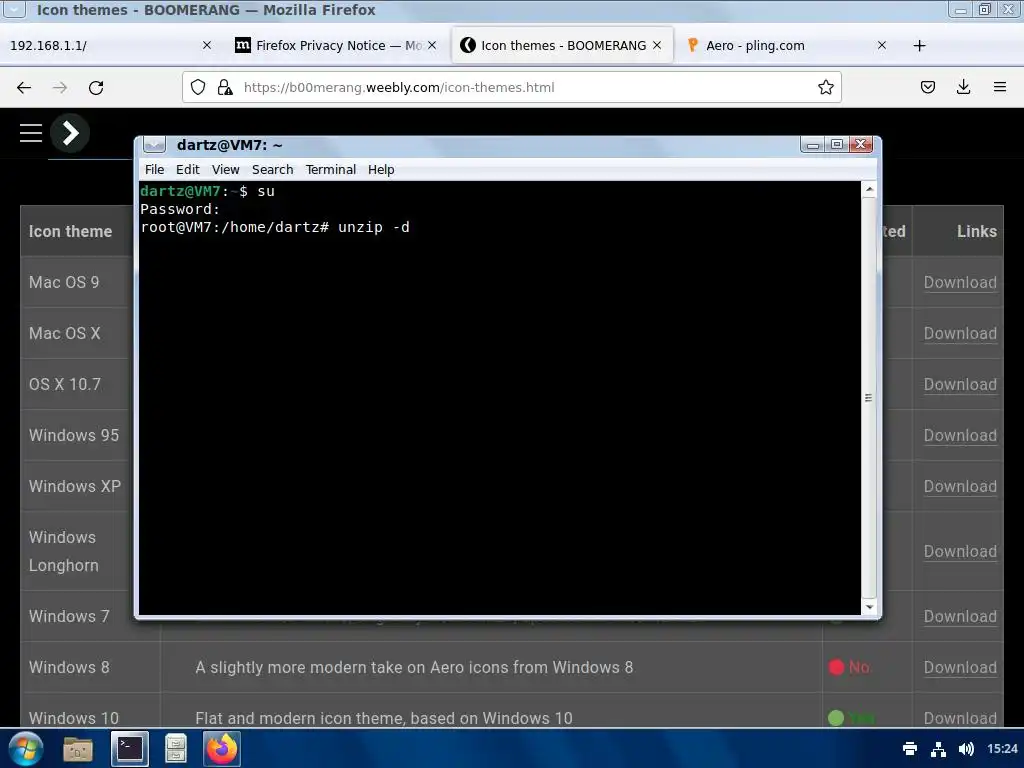Open the Pocket icon in Firefox toolbar
The width and height of the screenshot is (1024, 768).
click(x=927, y=88)
